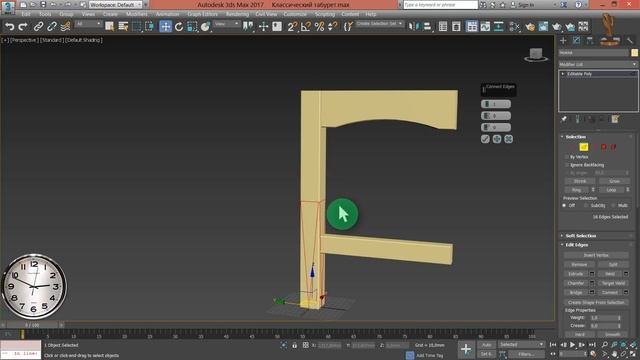Toggle the Percent Snap button
This screenshot has height=360, width=640.
click(x=319, y=27)
